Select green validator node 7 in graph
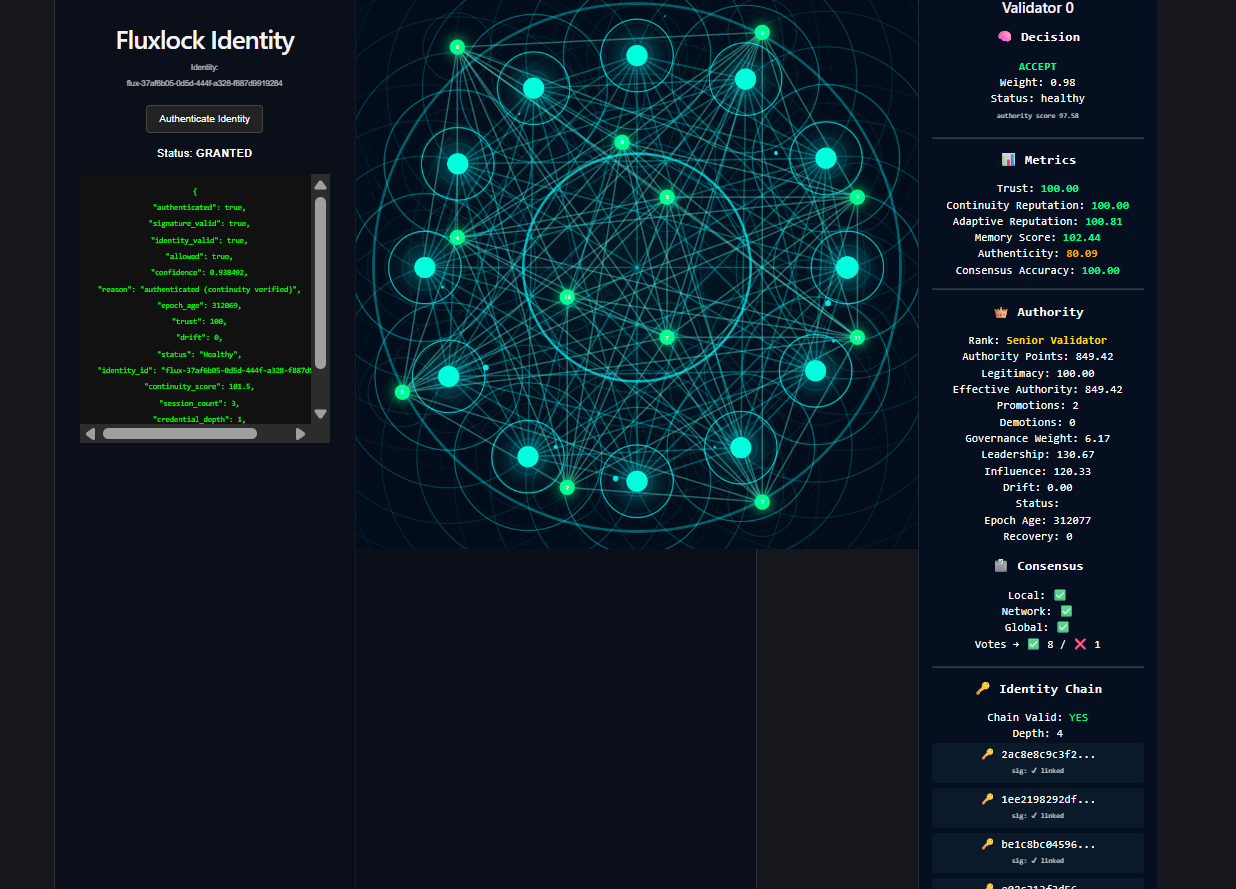The height and width of the screenshot is (889, 1236). 667,337
